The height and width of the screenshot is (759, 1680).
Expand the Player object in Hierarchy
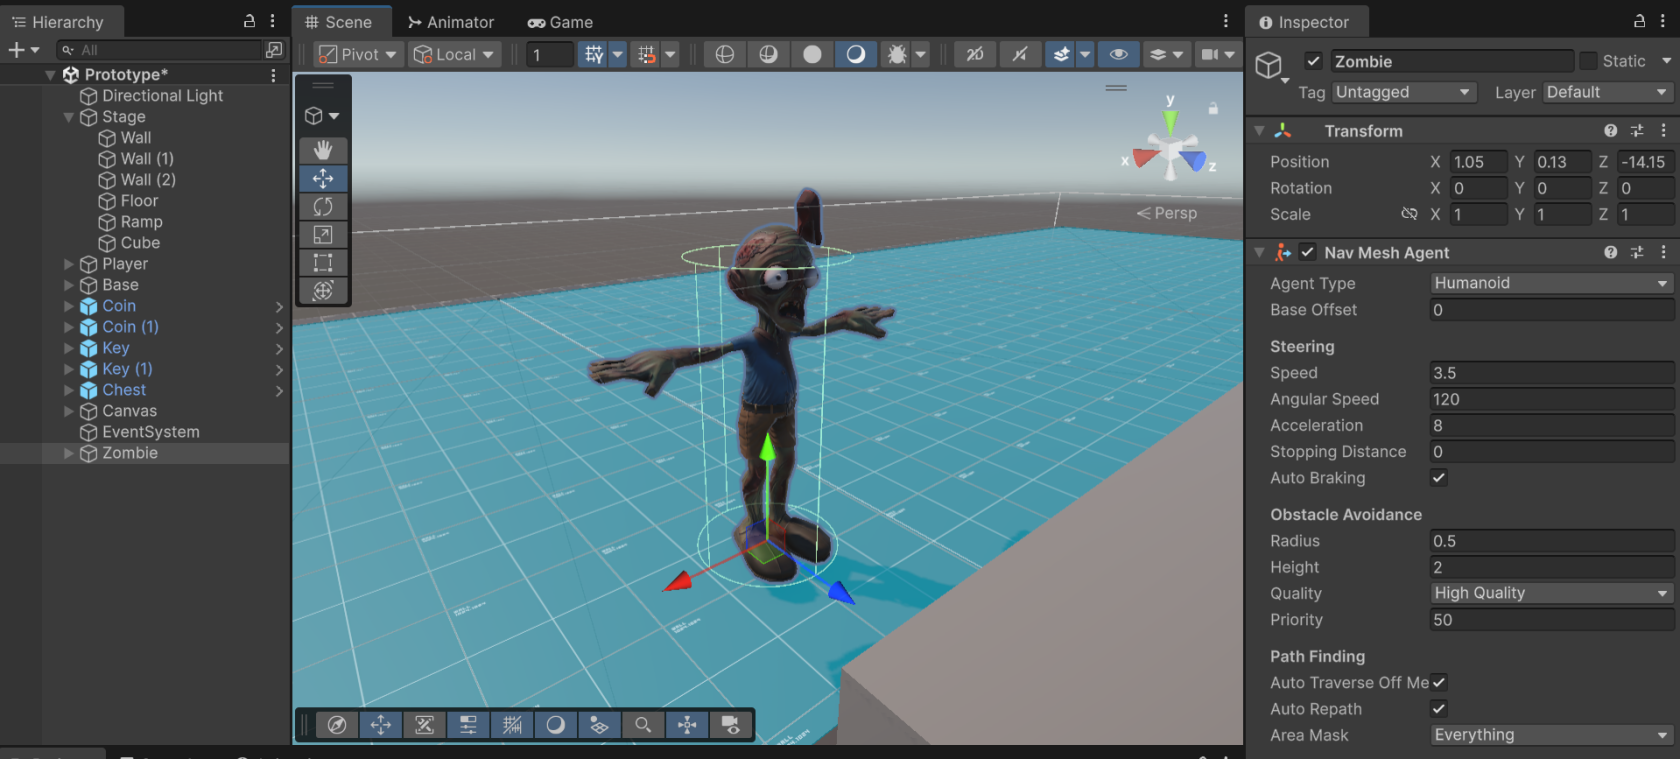pyautogui.click(x=69, y=264)
